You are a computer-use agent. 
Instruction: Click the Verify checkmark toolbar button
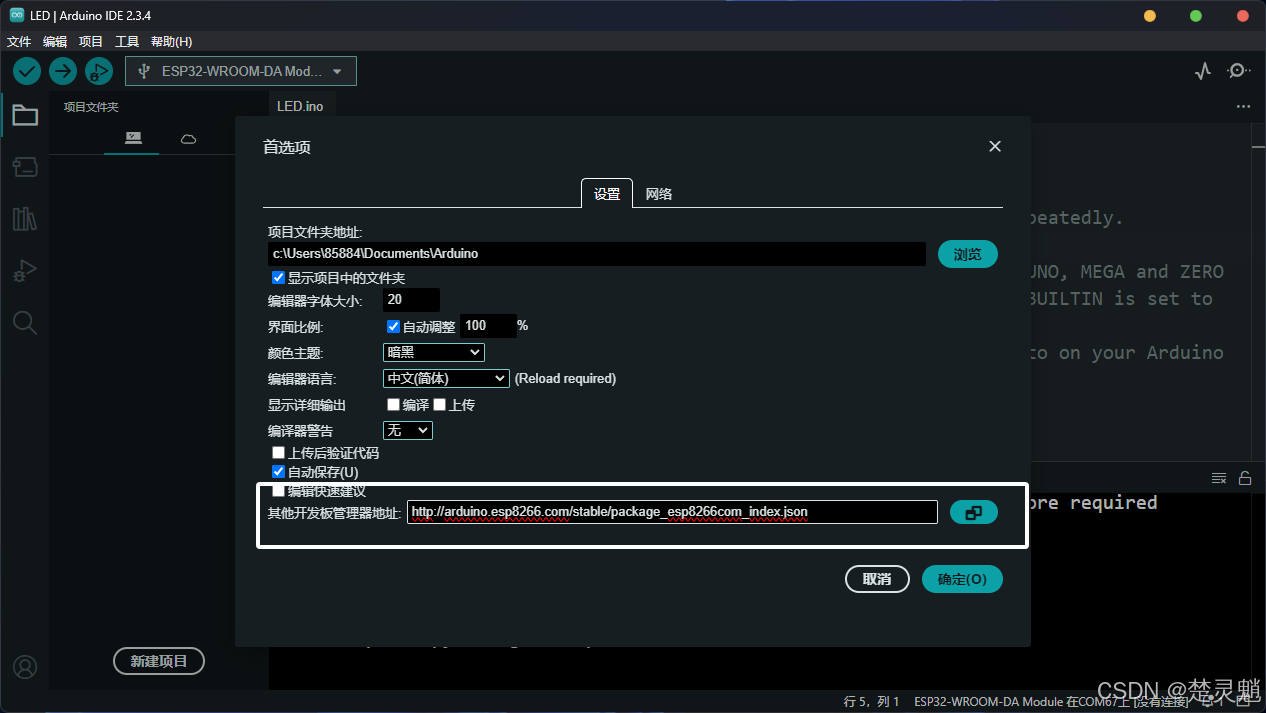click(27, 71)
